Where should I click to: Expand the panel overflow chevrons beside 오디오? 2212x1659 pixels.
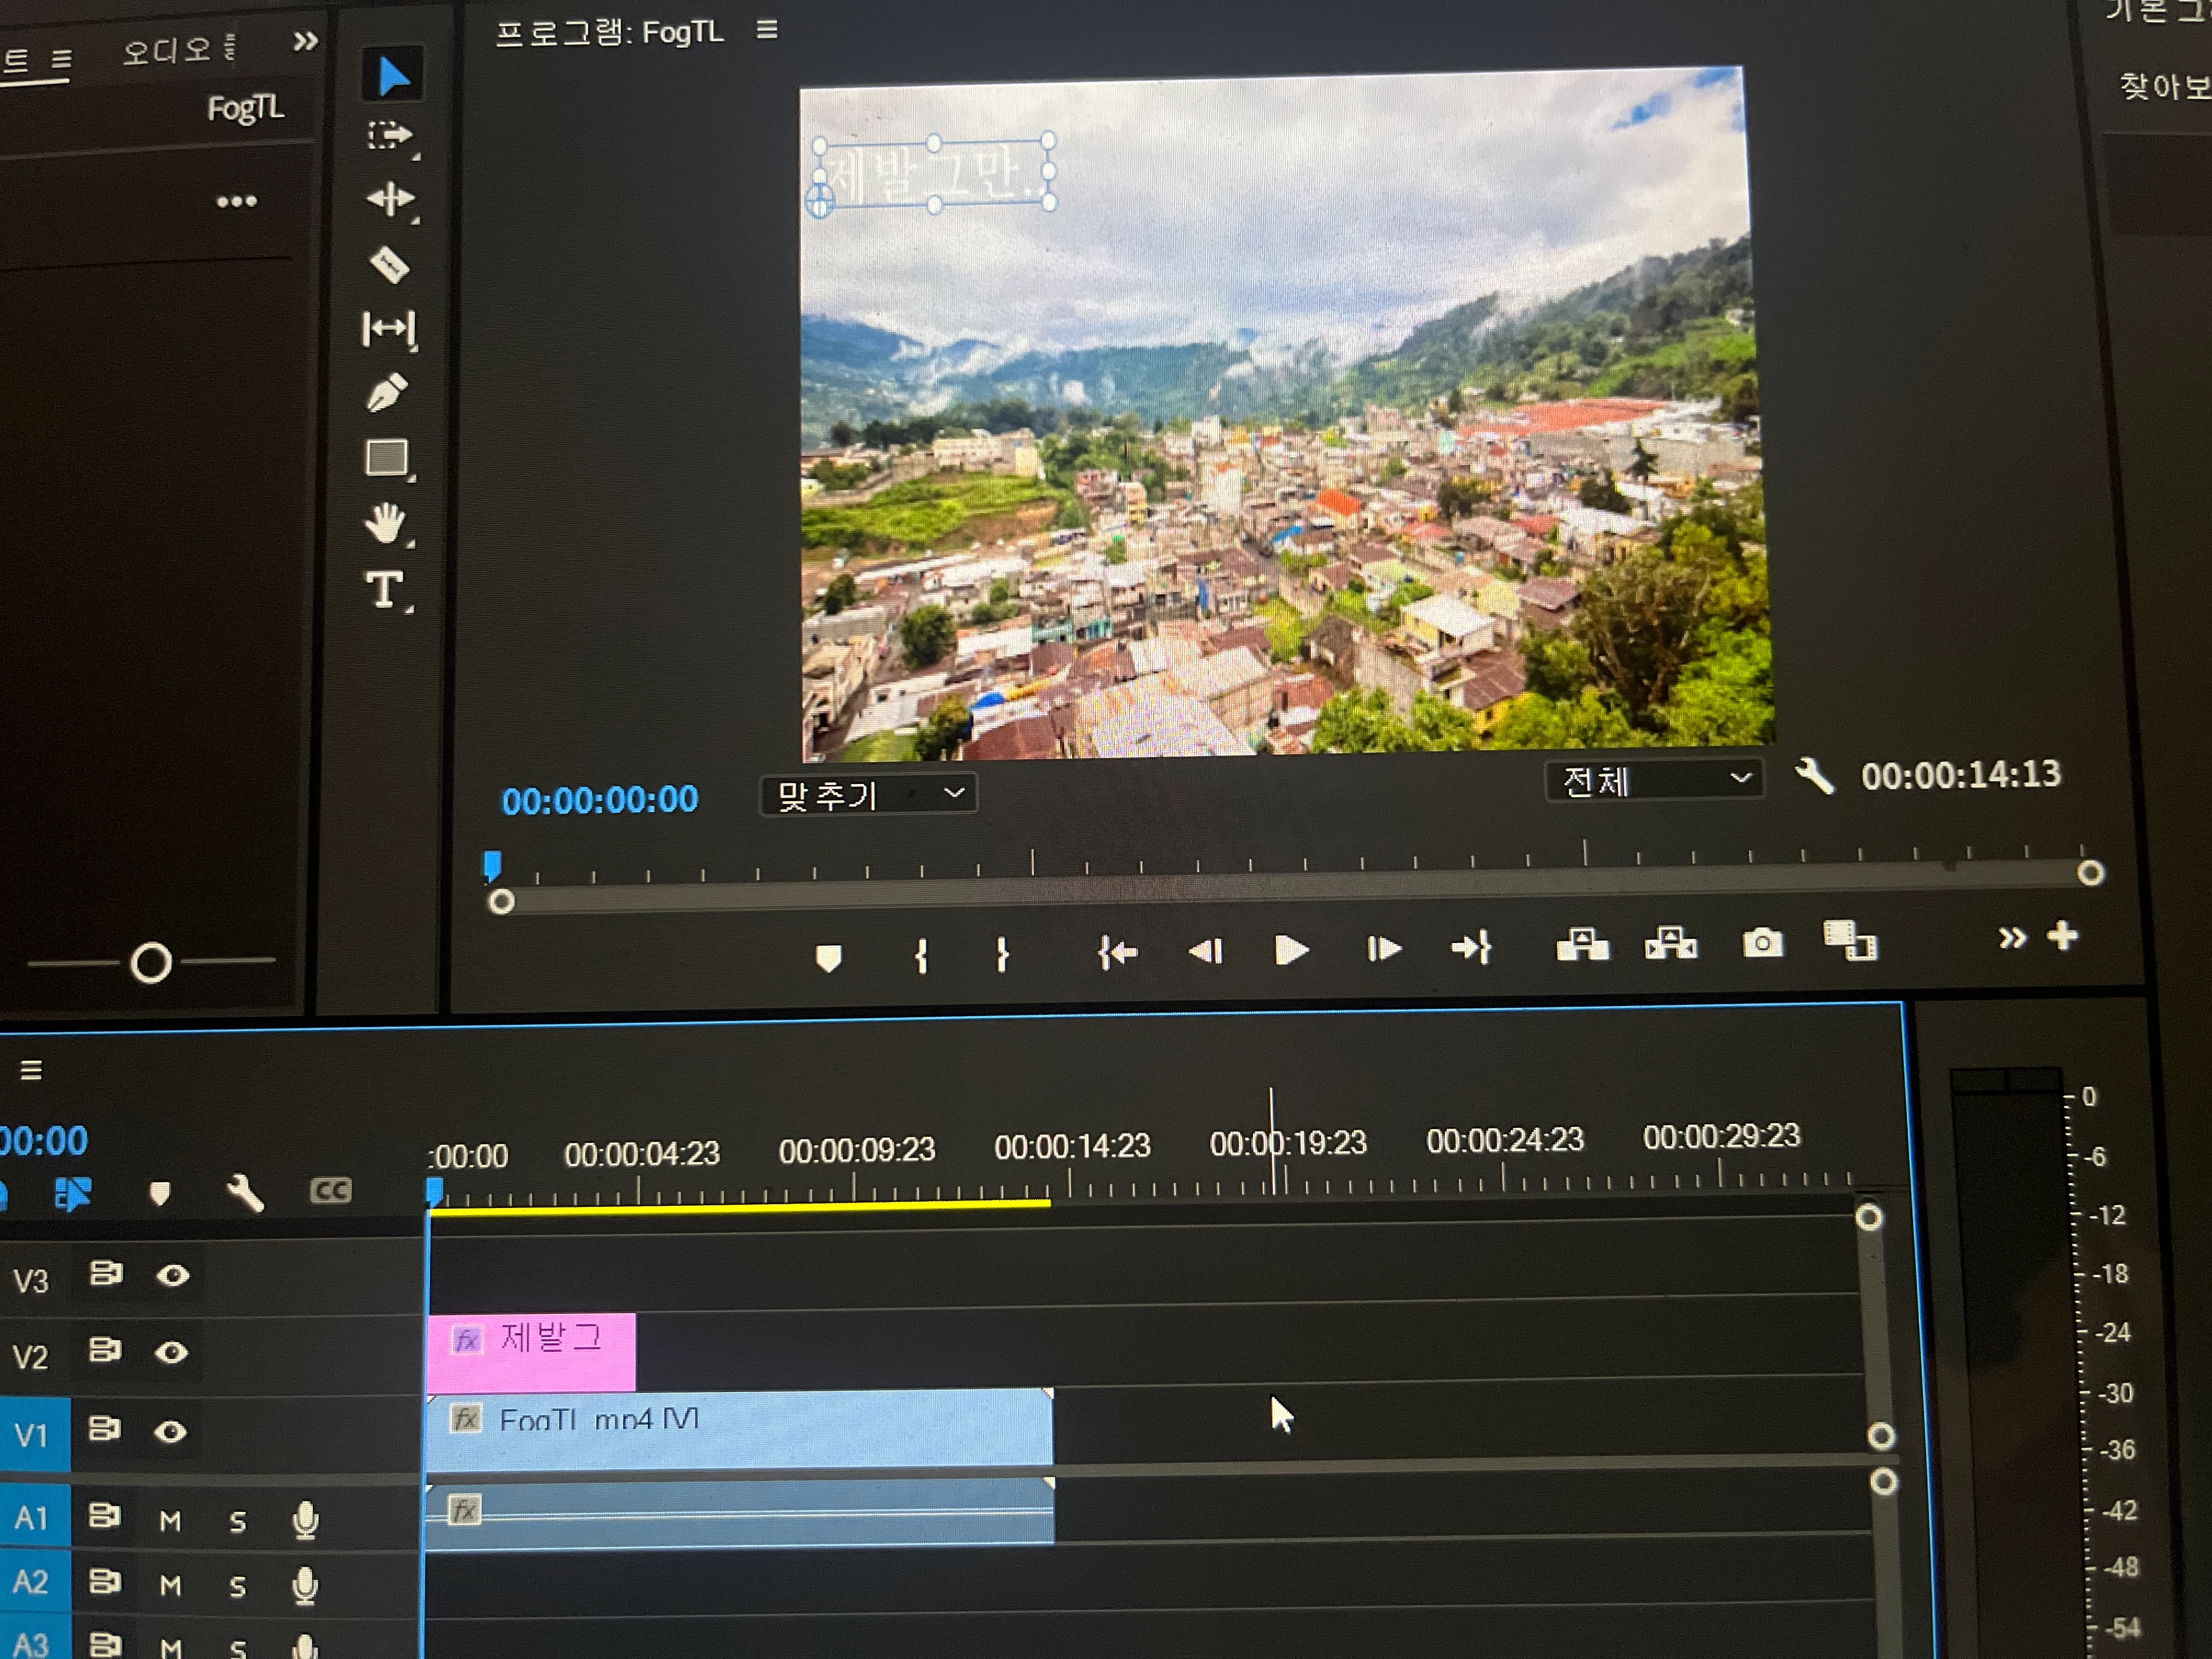tap(306, 41)
